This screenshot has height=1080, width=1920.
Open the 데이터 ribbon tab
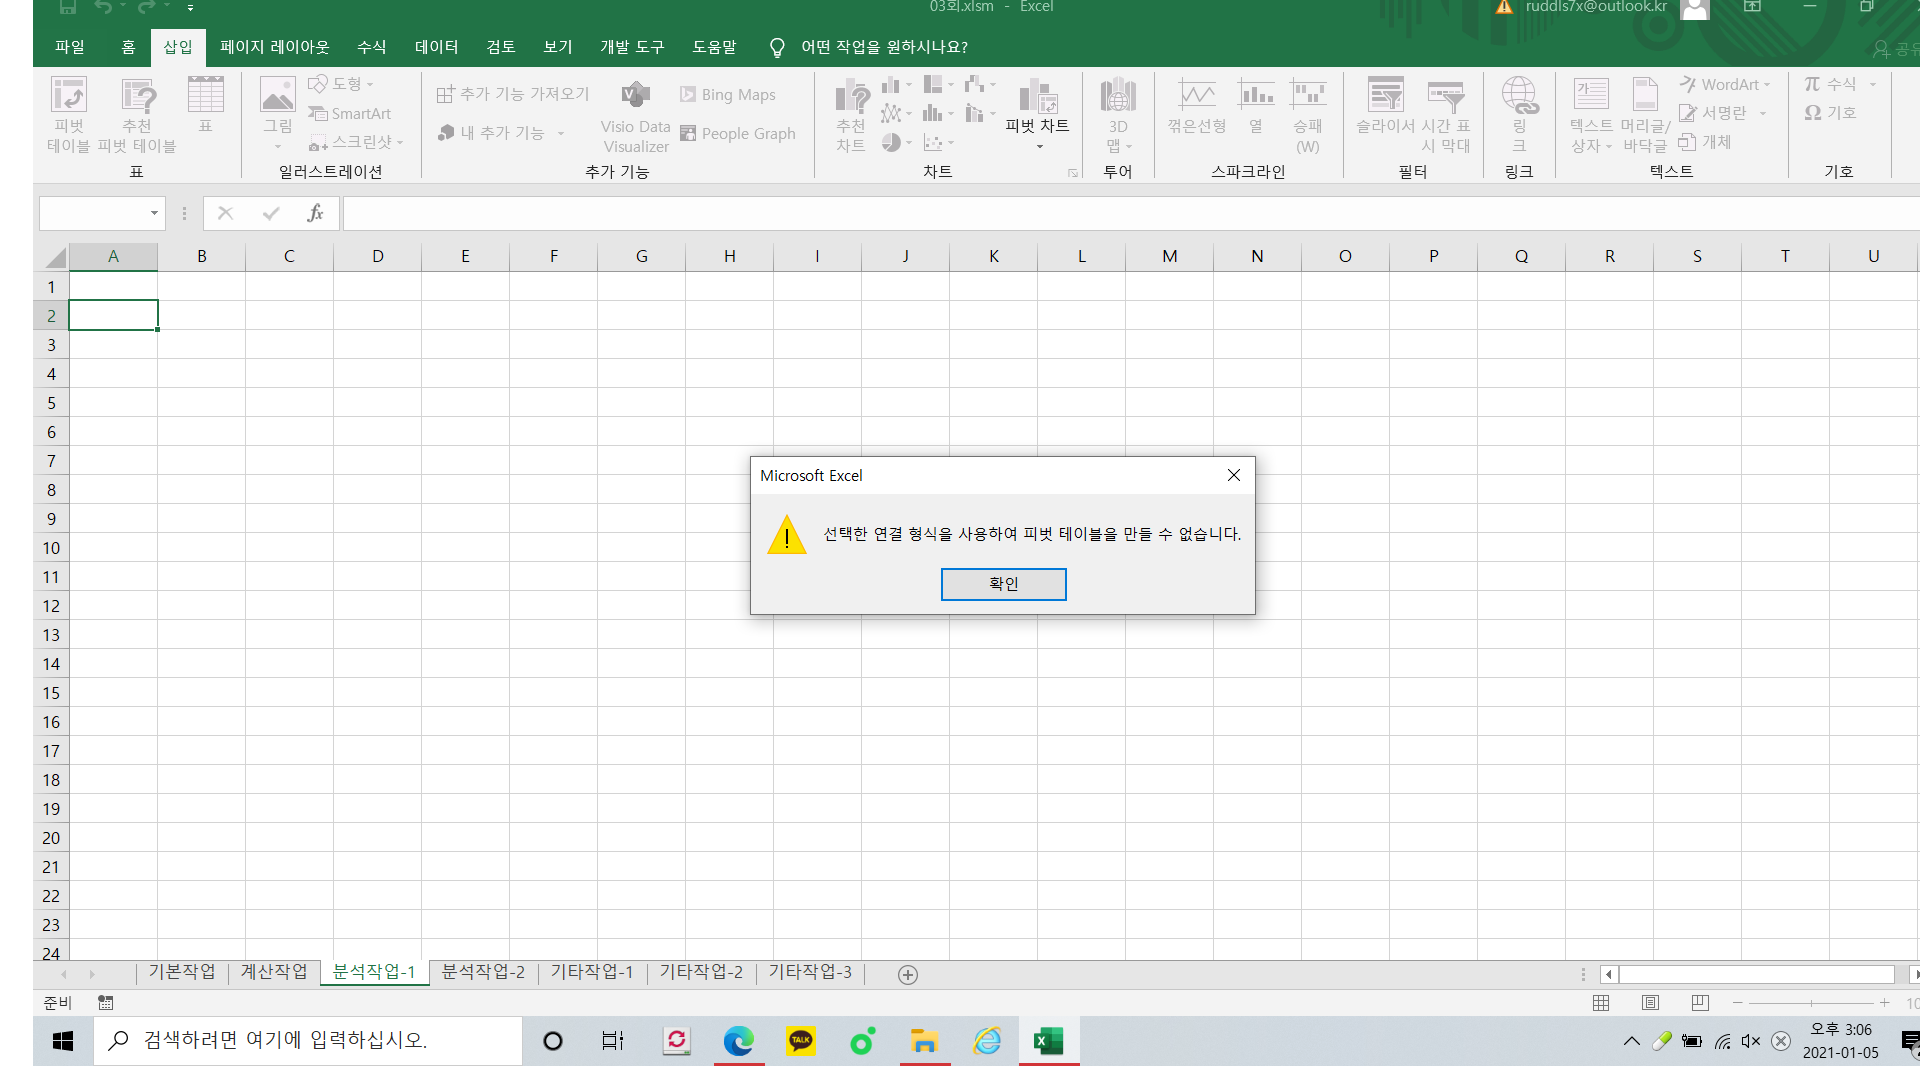point(436,47)
